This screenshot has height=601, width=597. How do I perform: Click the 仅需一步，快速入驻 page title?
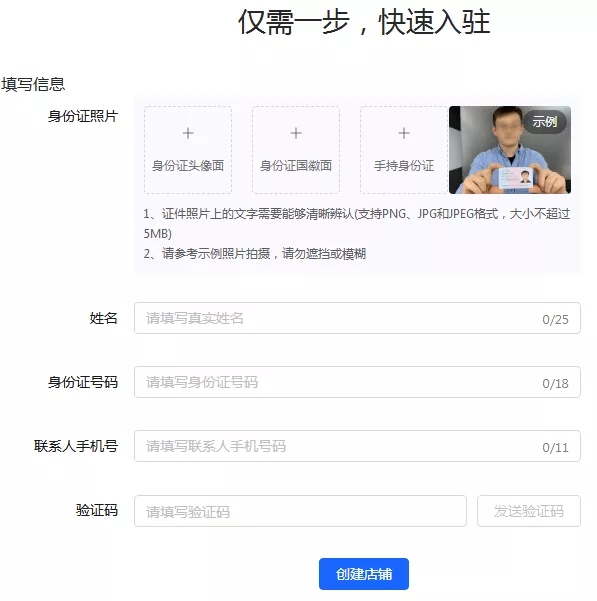pyautogui.click(x=364, y=22)
